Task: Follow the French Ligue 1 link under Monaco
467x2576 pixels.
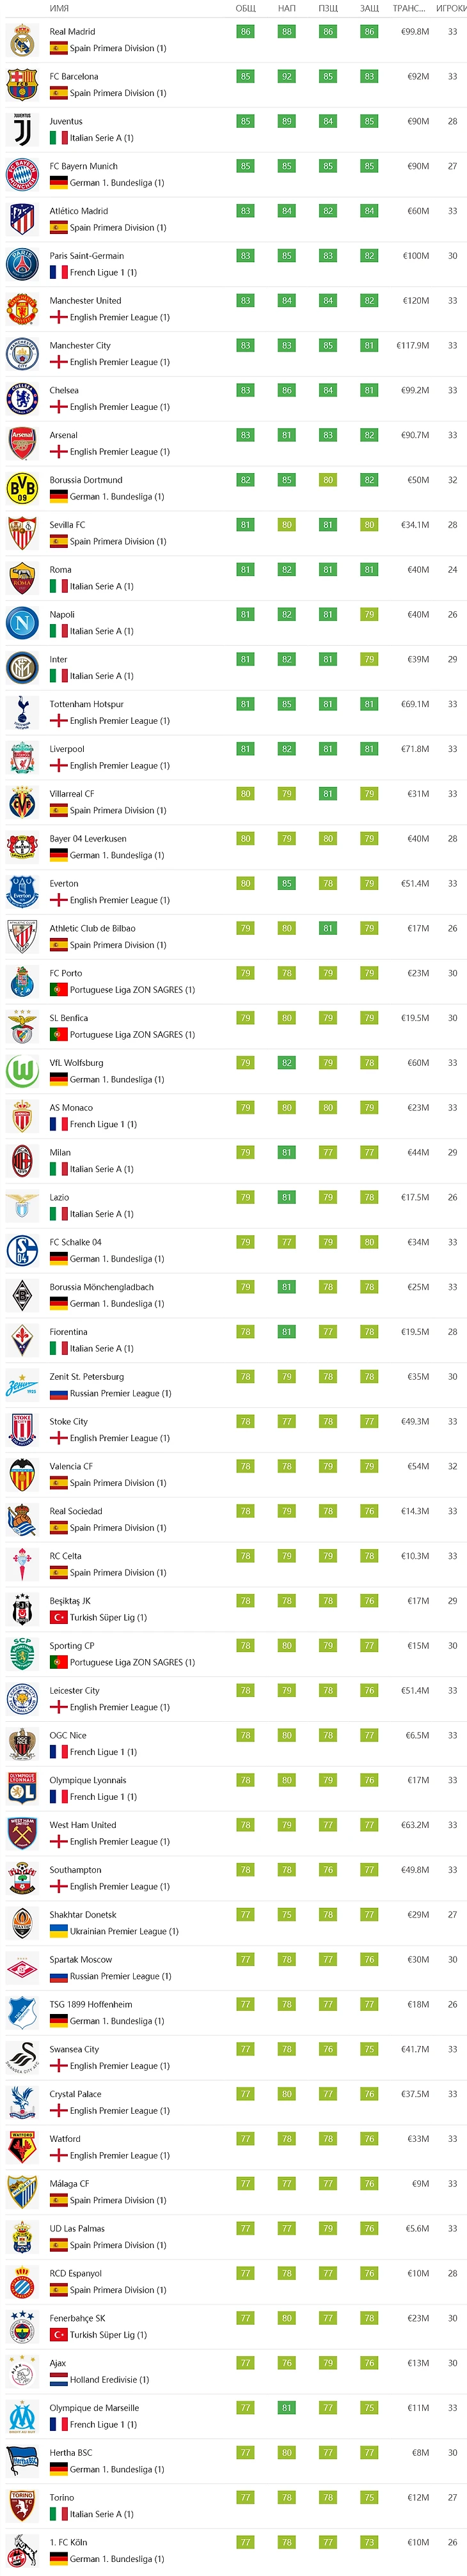Action: coord(103,1124)
